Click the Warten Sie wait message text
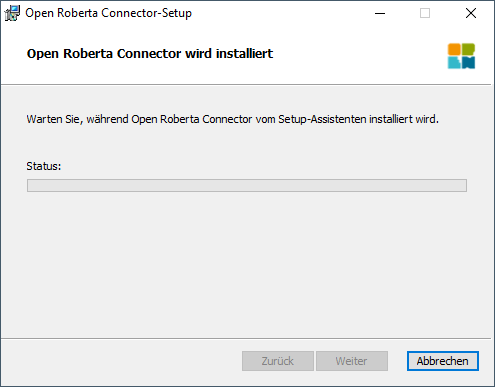Image resolution: width=495 pixels, height=387 pixels. (x=232, y=119)
